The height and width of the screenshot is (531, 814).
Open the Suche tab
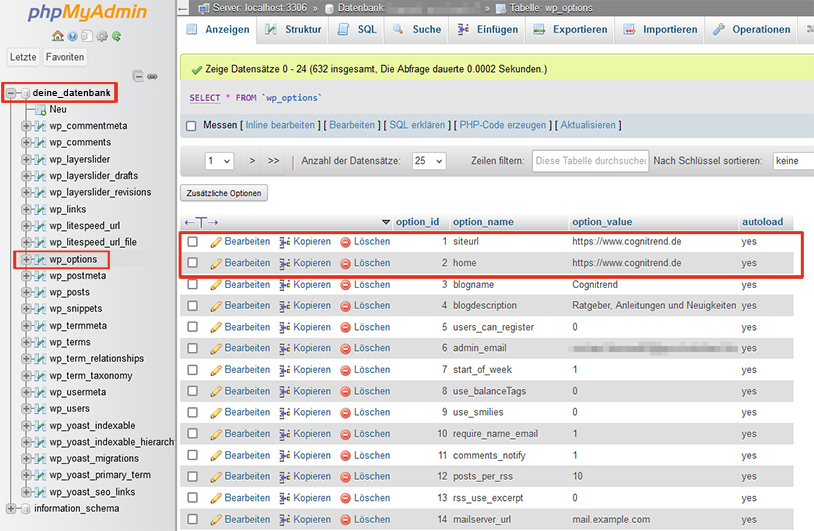pos(417,30)
